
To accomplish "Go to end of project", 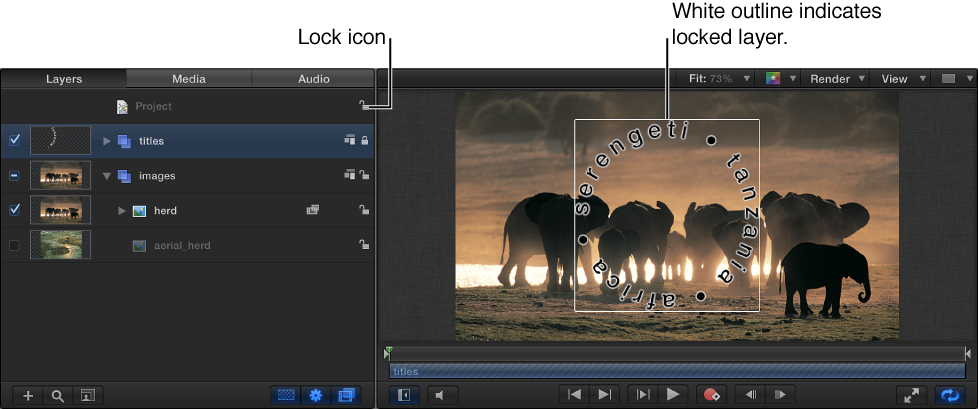I will tap(604, 394).
